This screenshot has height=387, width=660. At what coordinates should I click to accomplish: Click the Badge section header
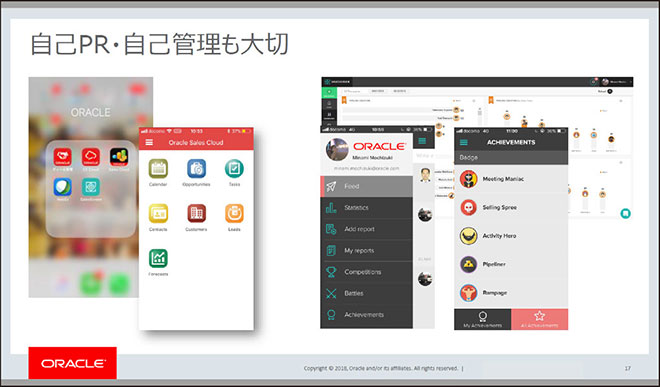511,157
